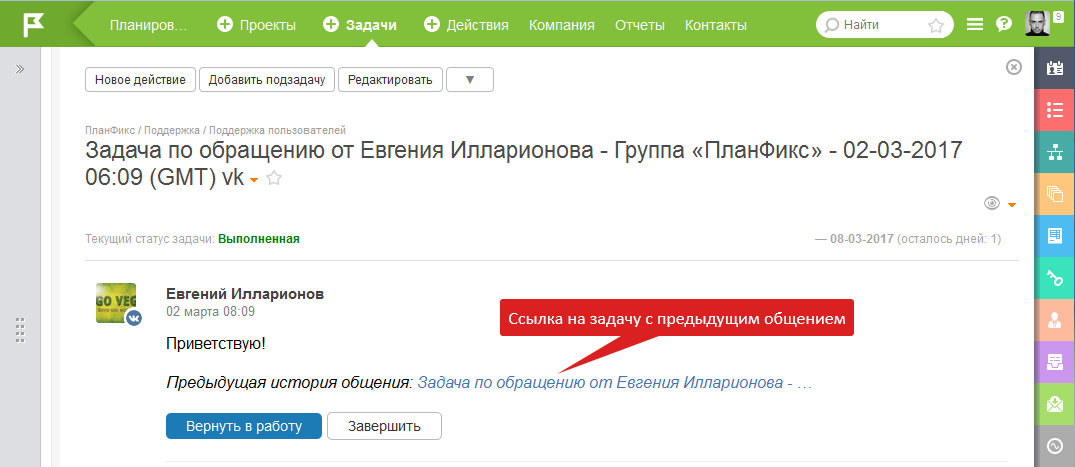Click the Завершить button

pyautogui.click(x=384, y=426)
